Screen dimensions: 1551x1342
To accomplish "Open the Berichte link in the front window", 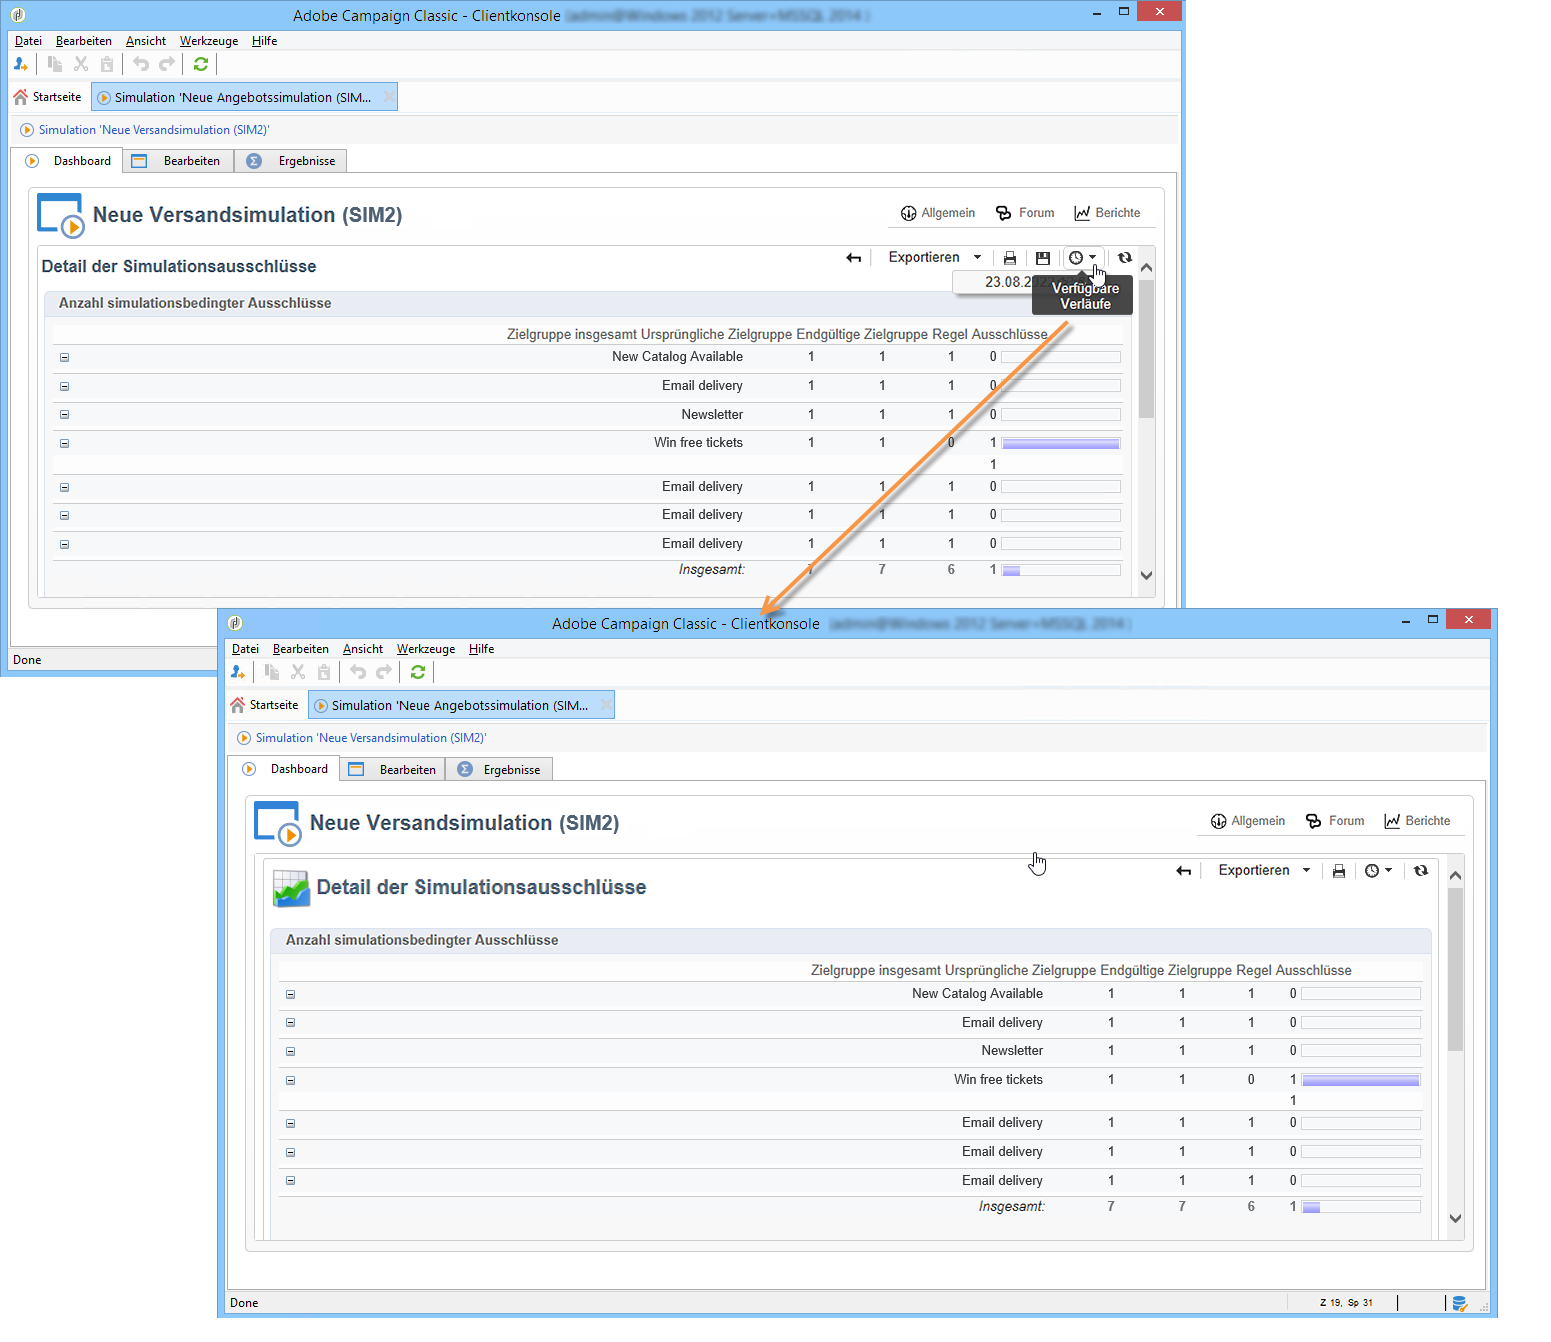I will (1417, 821).
